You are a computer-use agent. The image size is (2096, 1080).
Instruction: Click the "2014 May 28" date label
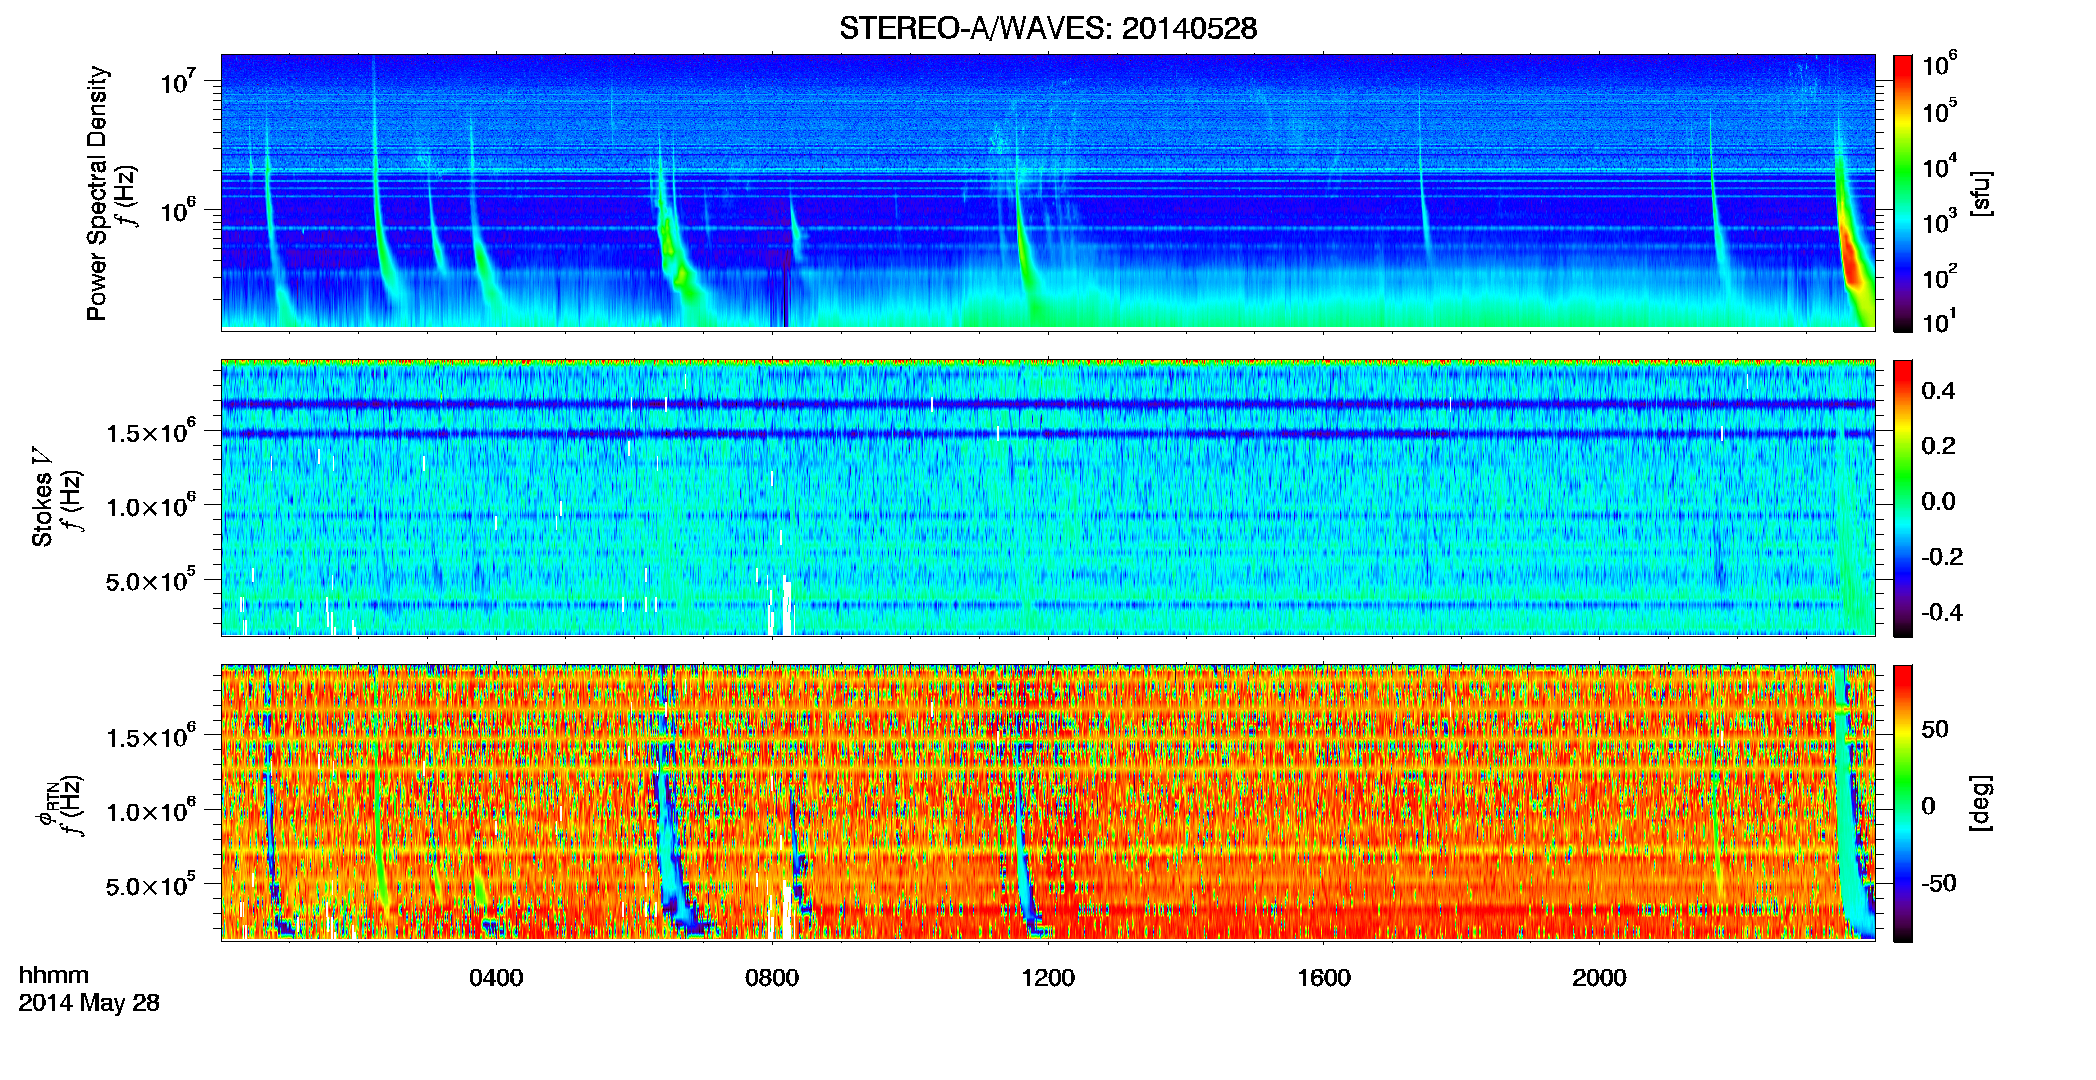(x=89, y=1003)
